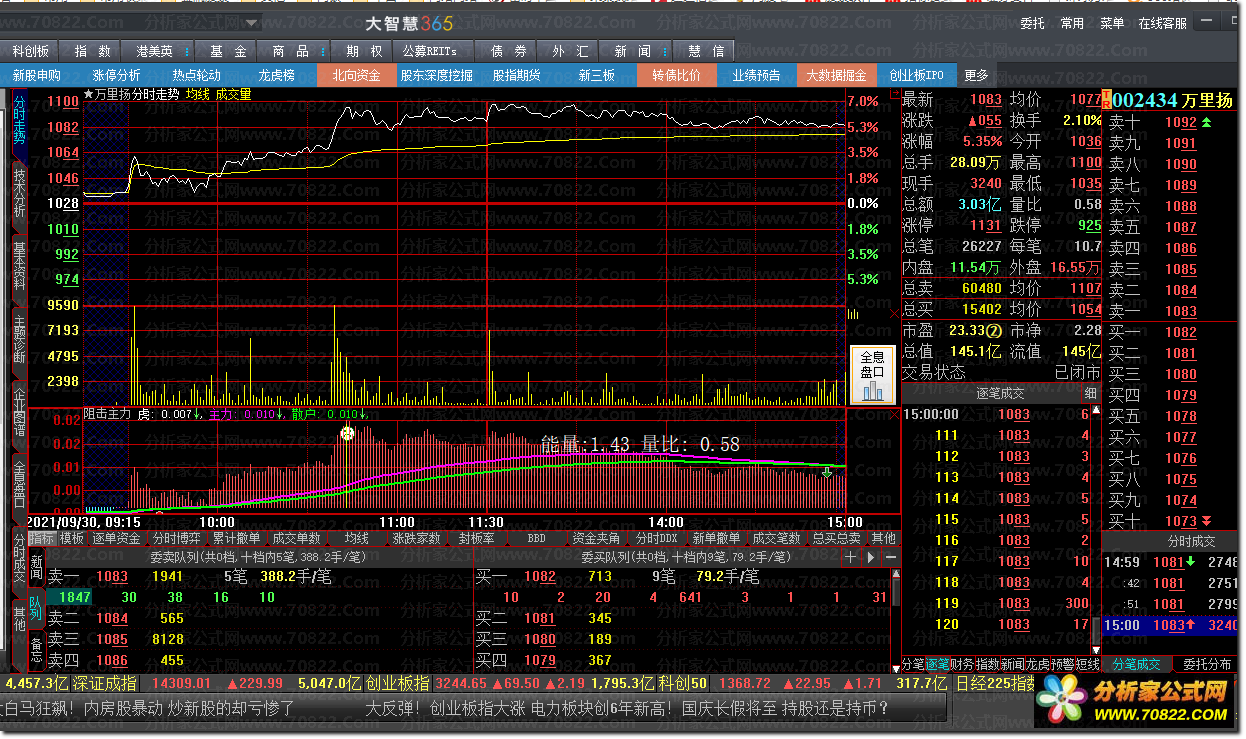This screenshot has width=1246, height=739.
Task: Open 在线客服 menu
Action: click(x=1163, y=23)
